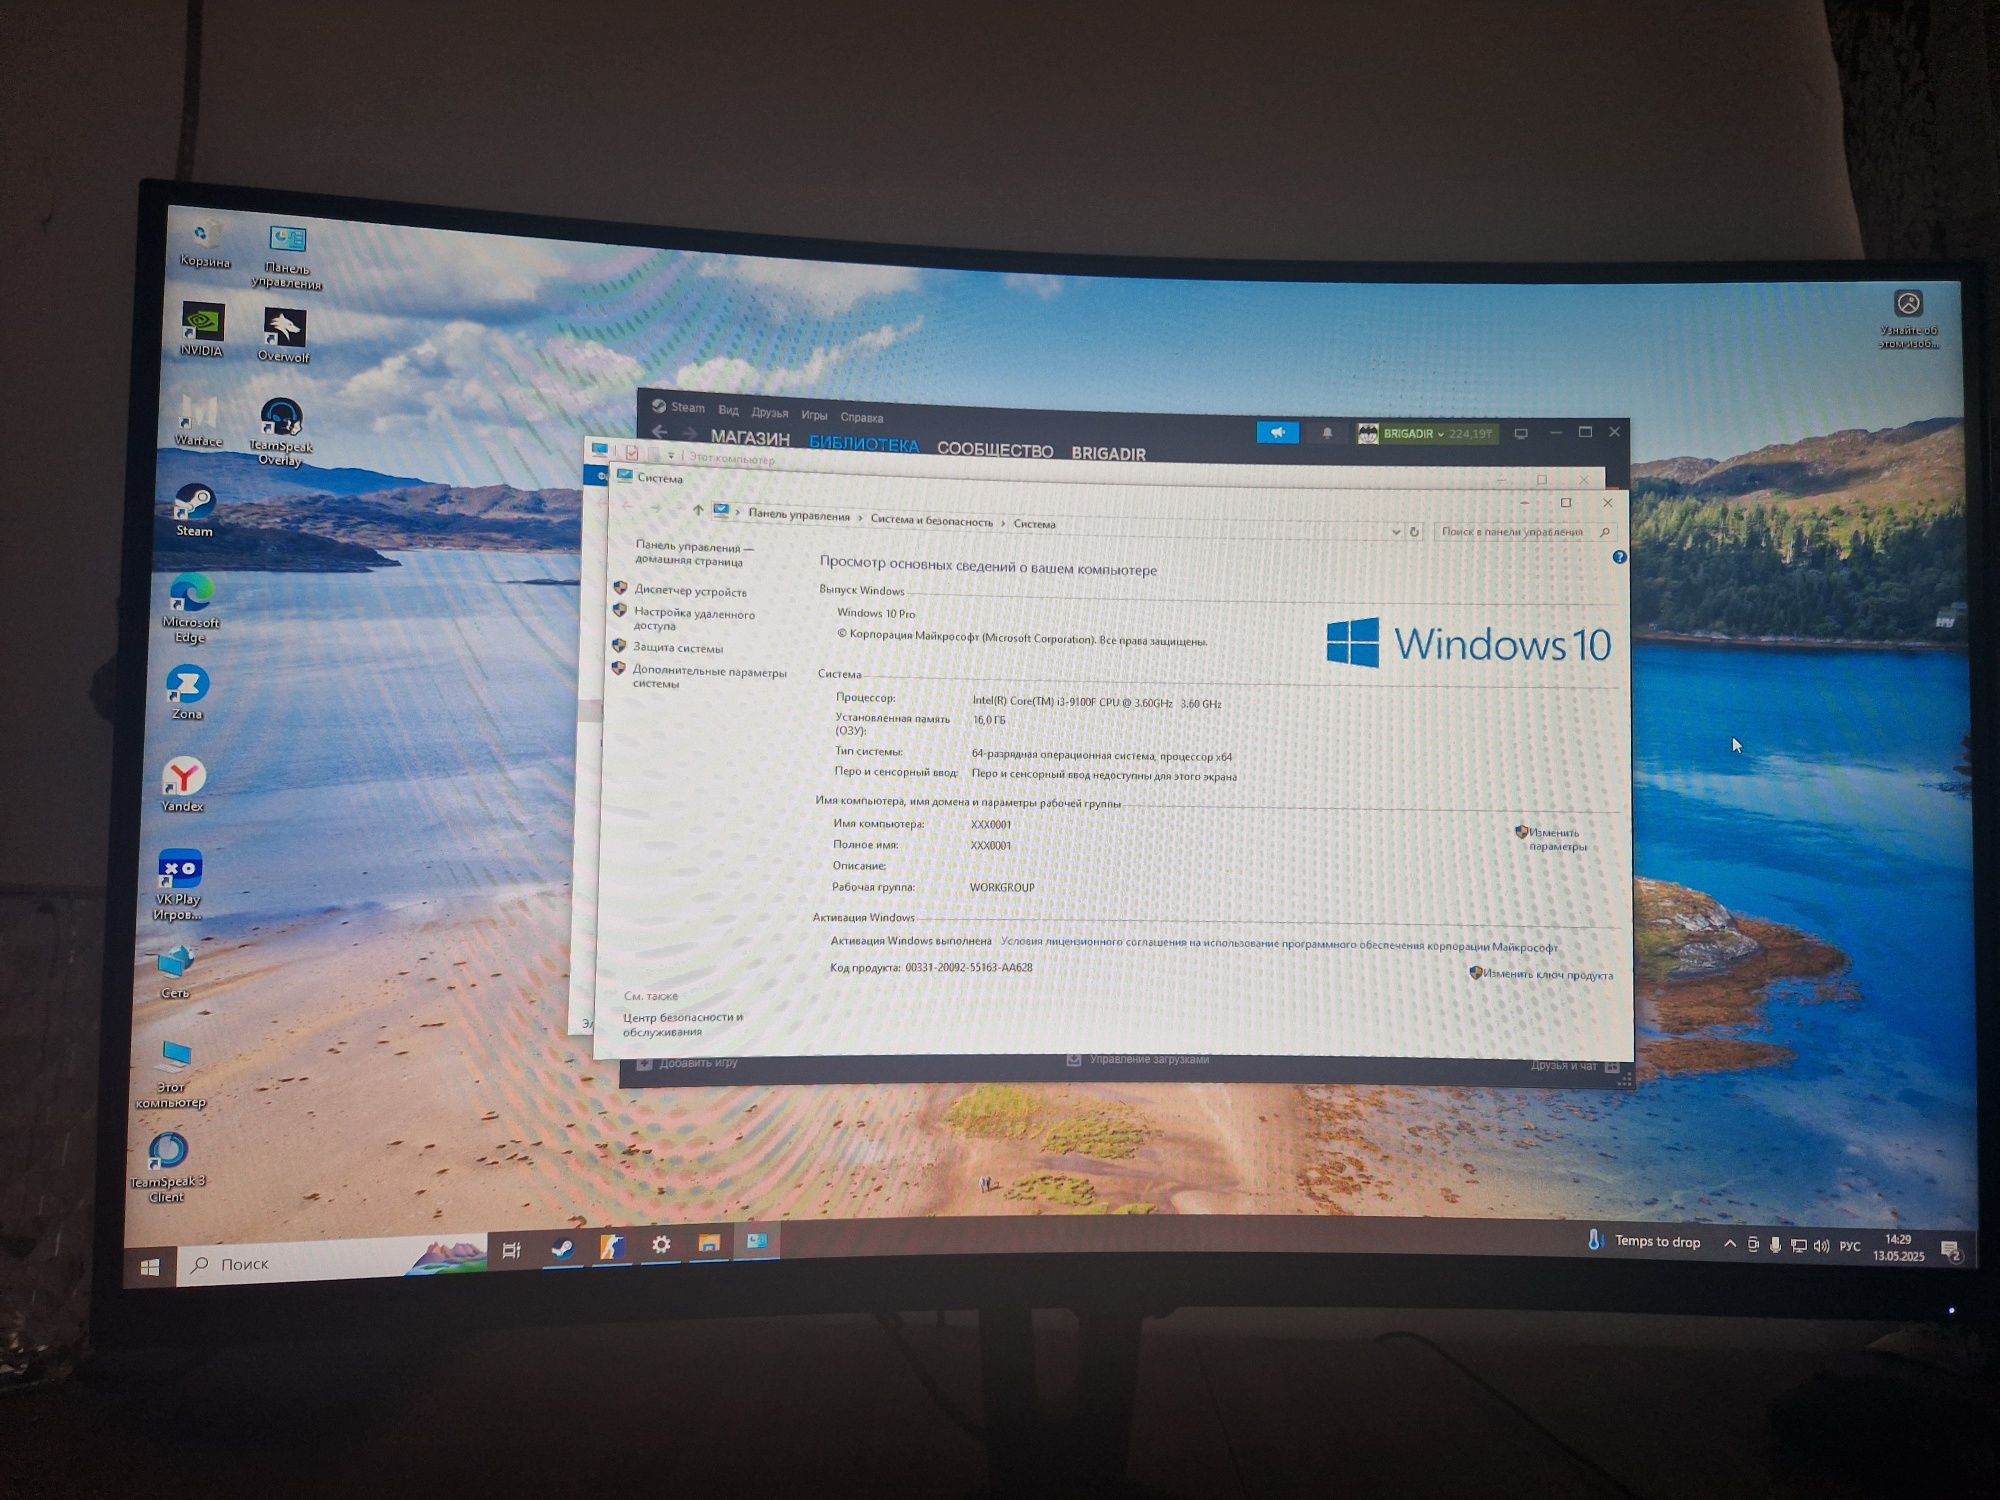2000x1500 pixels.
Task: Launch the Zona desktop shortcut
Action: pos(187,693)
